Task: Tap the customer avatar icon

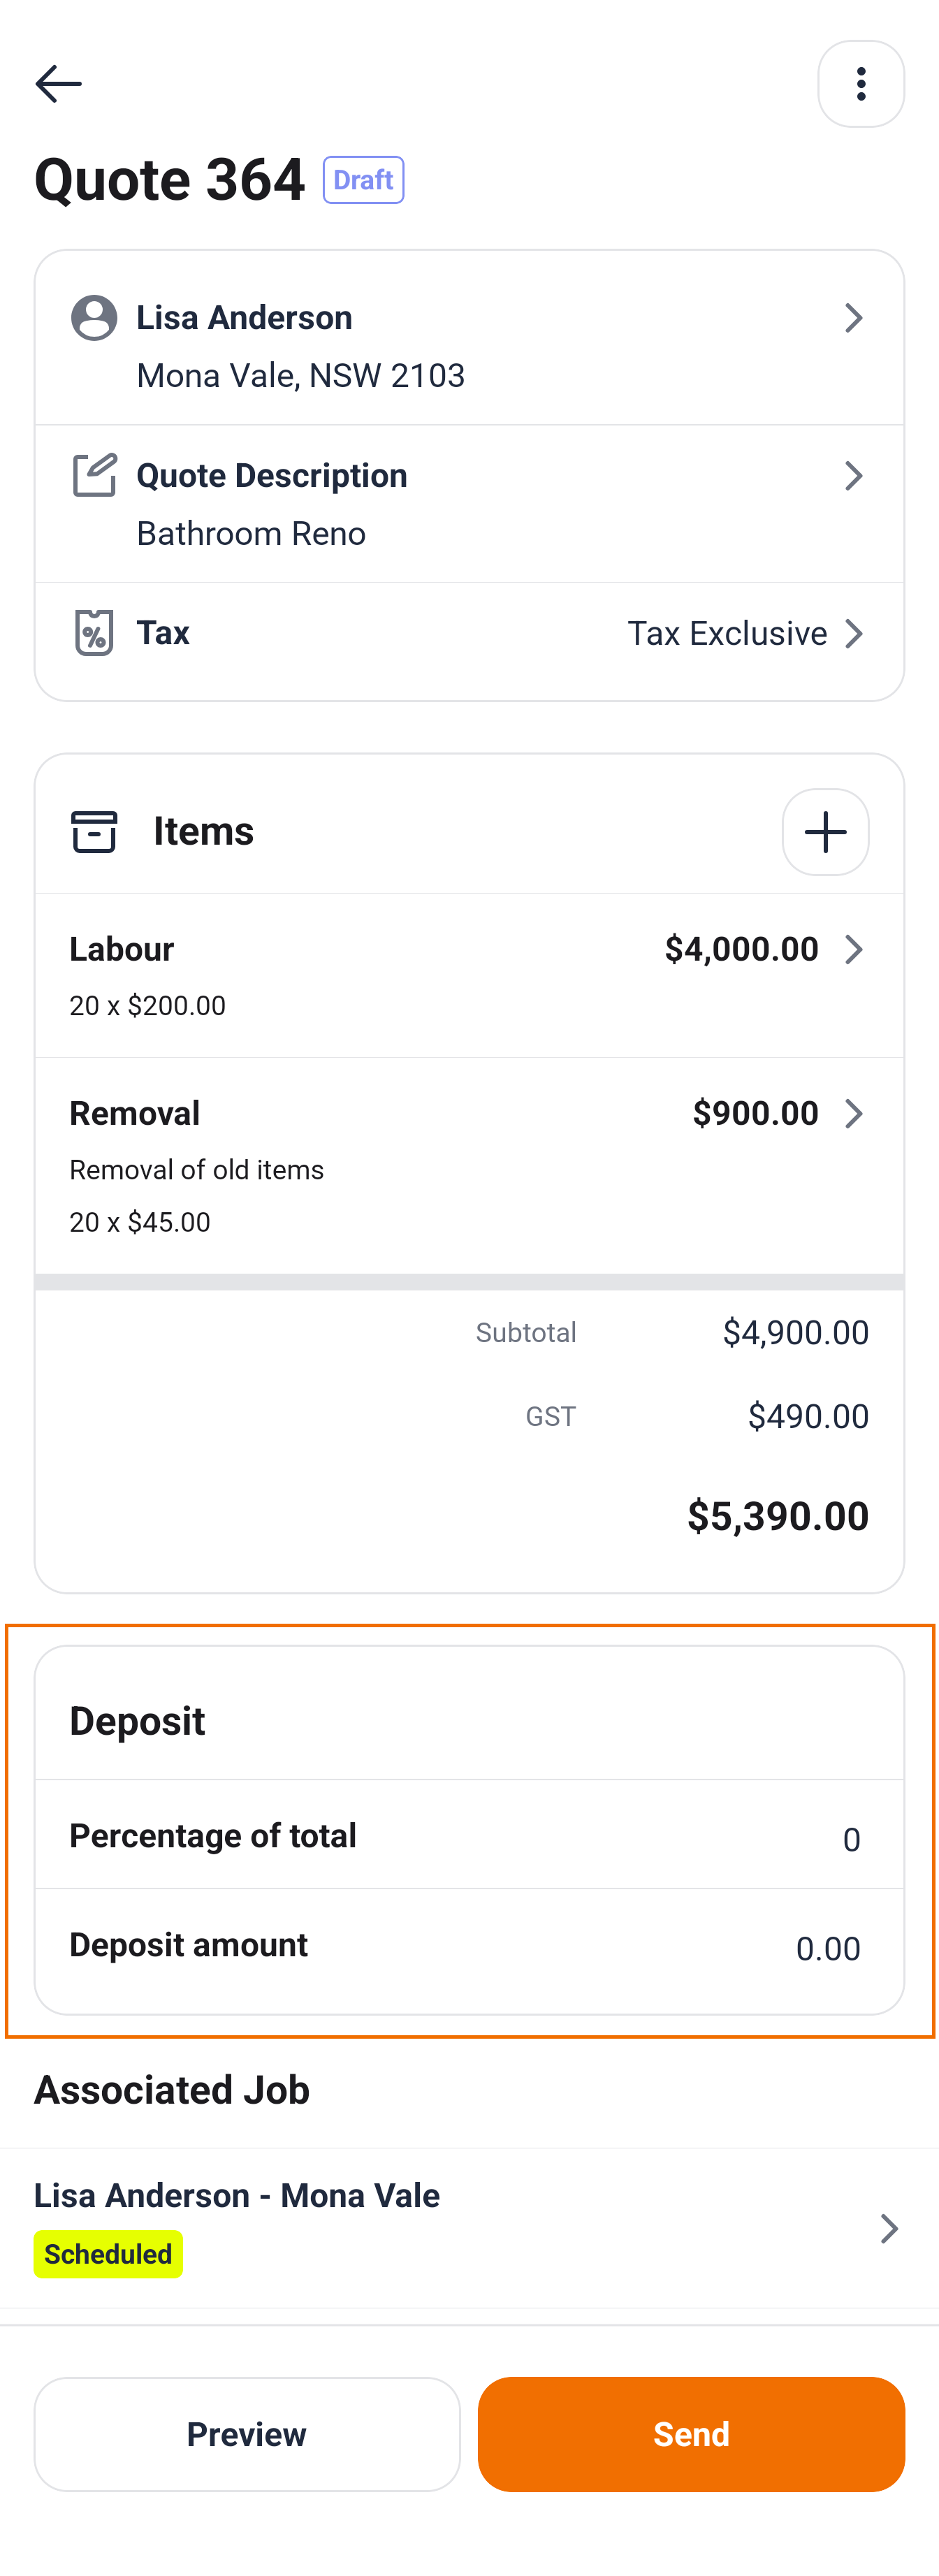Action: tap(94, 318)
